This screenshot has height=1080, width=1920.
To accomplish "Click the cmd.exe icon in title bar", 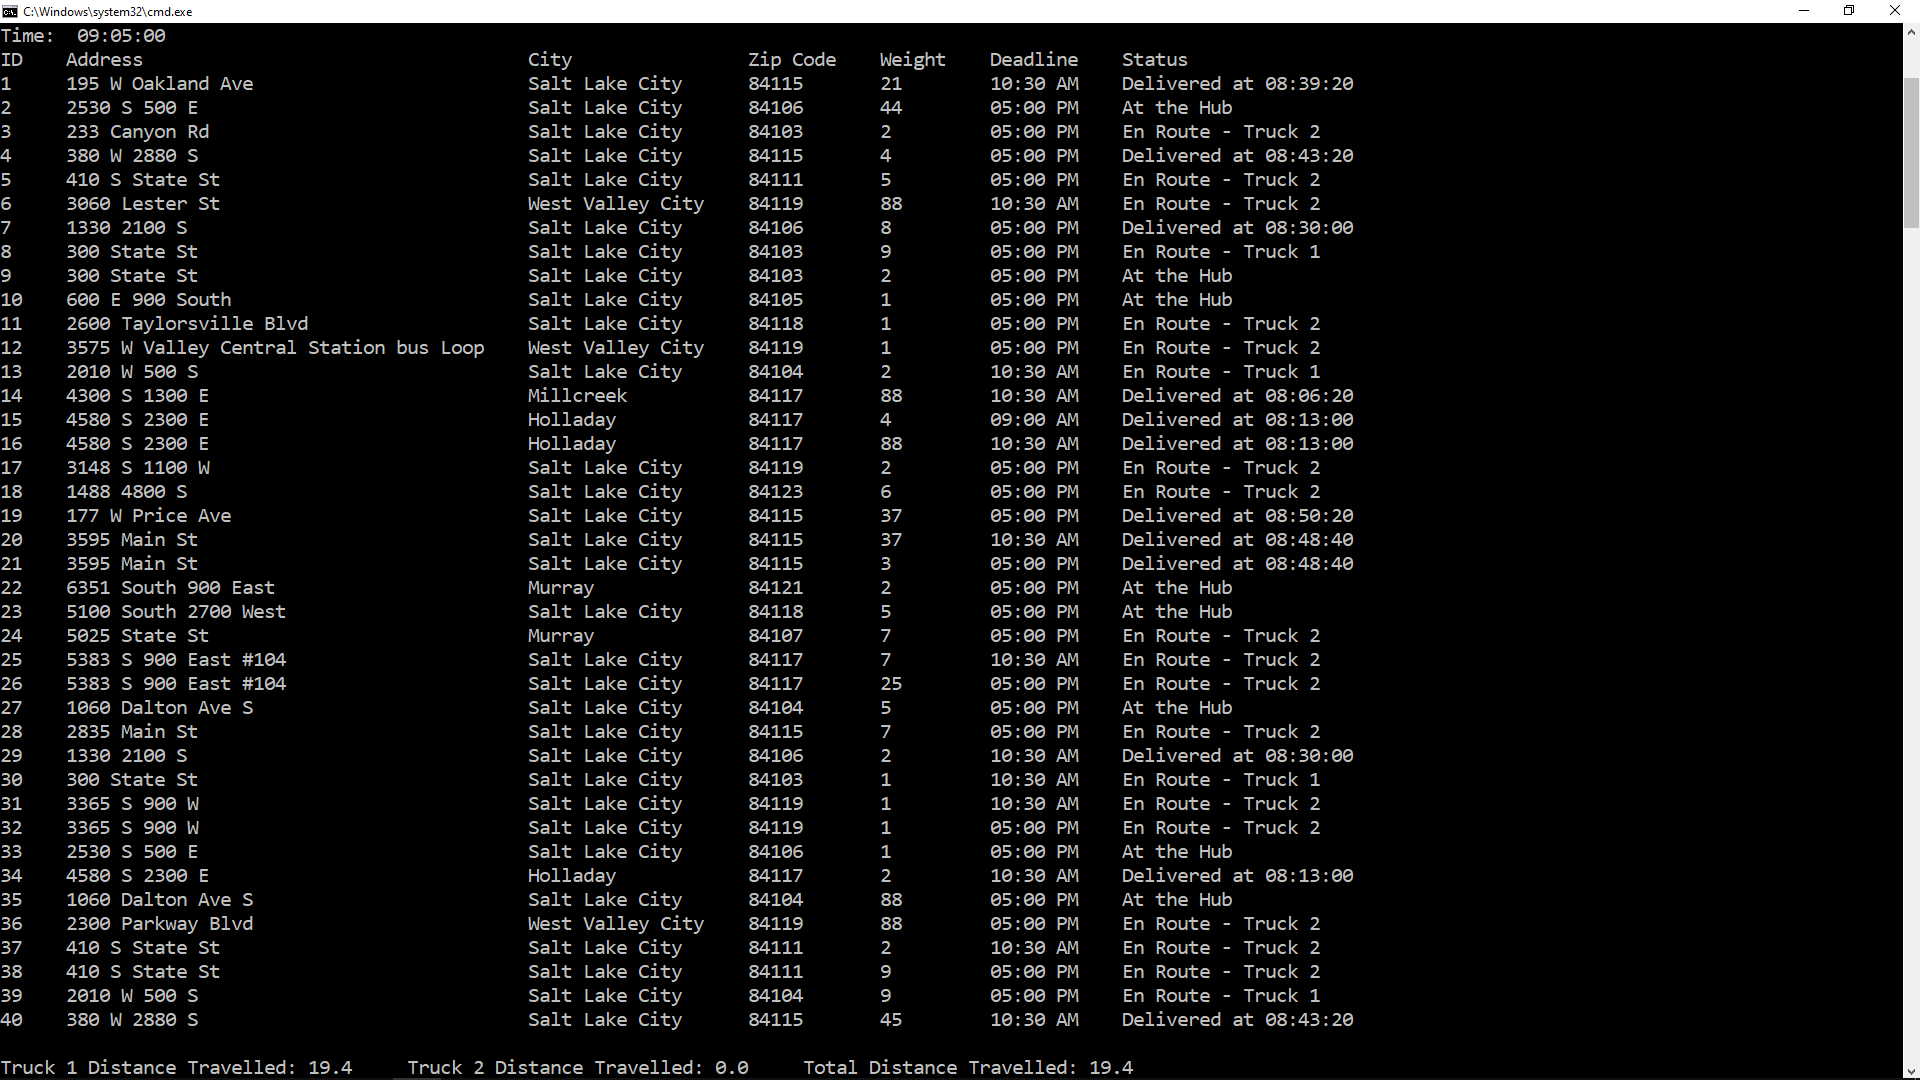I will (x=10, y=11).
